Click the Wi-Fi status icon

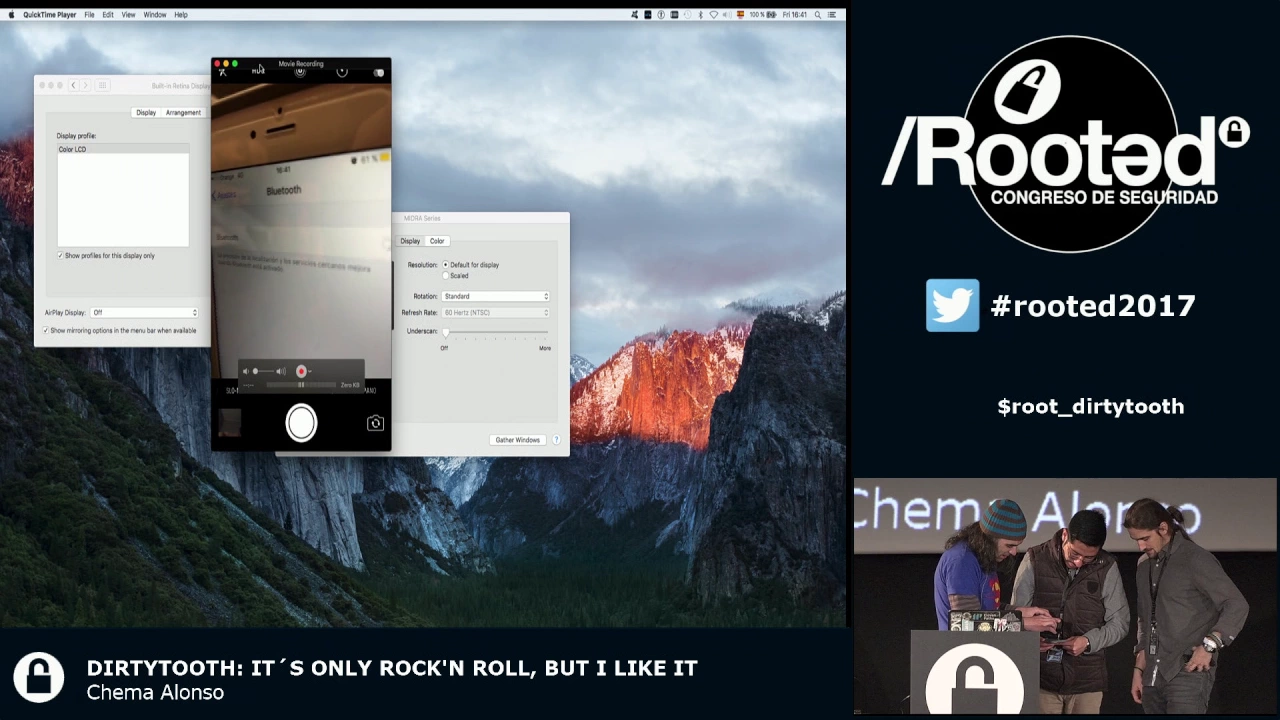[x=713, y=15]
